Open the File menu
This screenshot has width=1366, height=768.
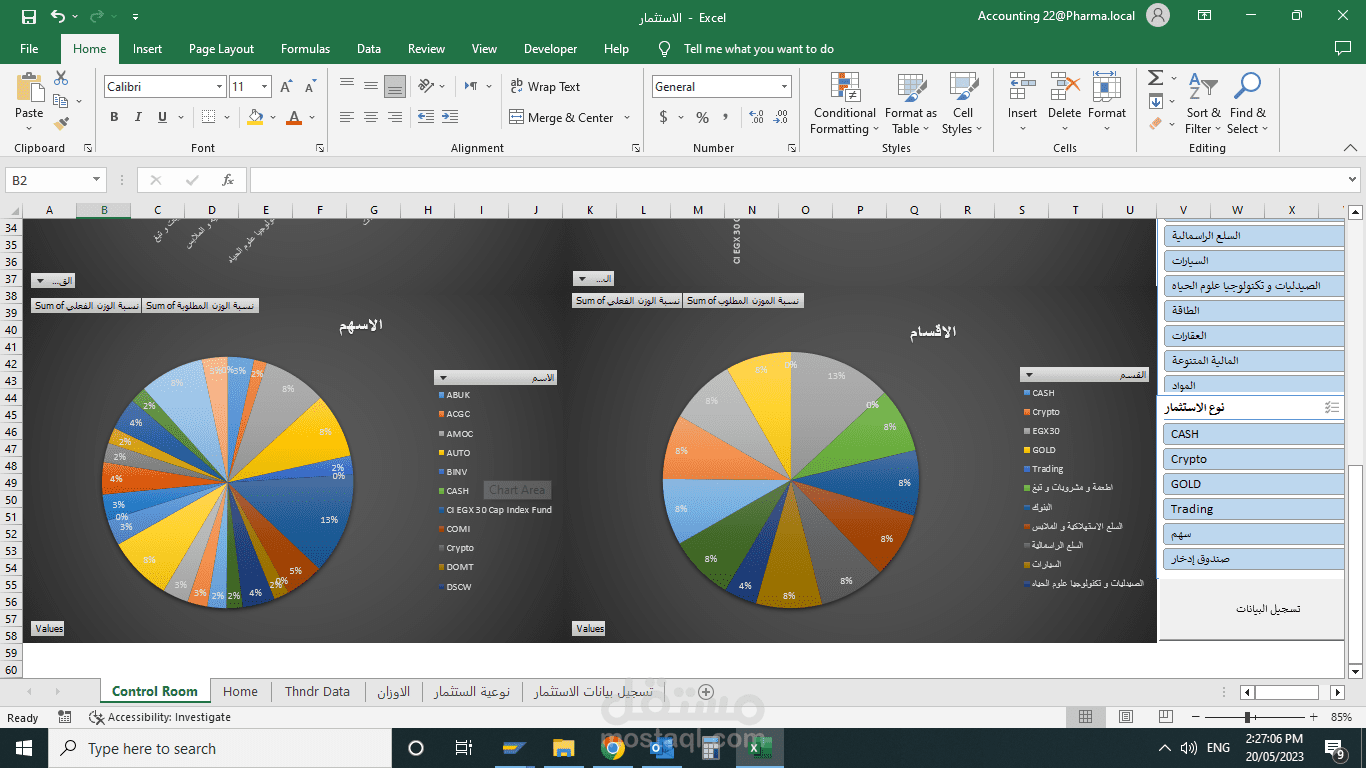29,49
